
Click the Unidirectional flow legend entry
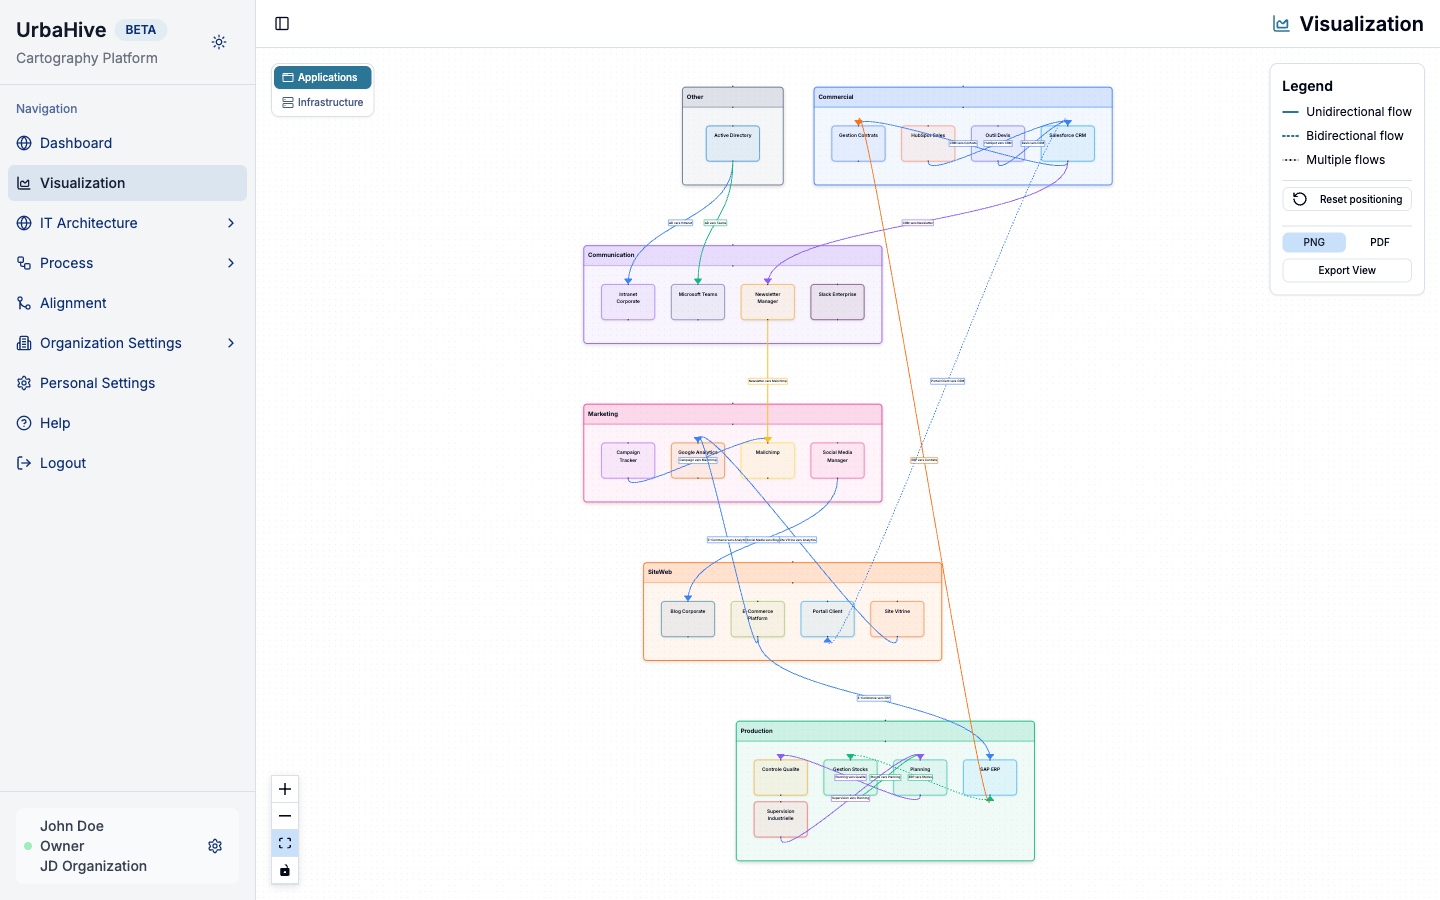[x=1347, y=112]
